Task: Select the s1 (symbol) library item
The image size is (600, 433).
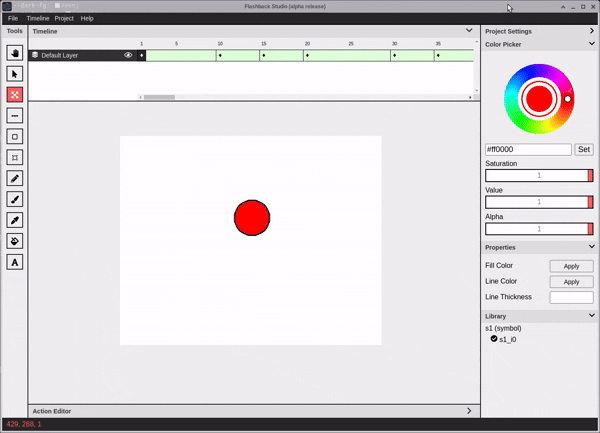Action: tap(503, 328)
